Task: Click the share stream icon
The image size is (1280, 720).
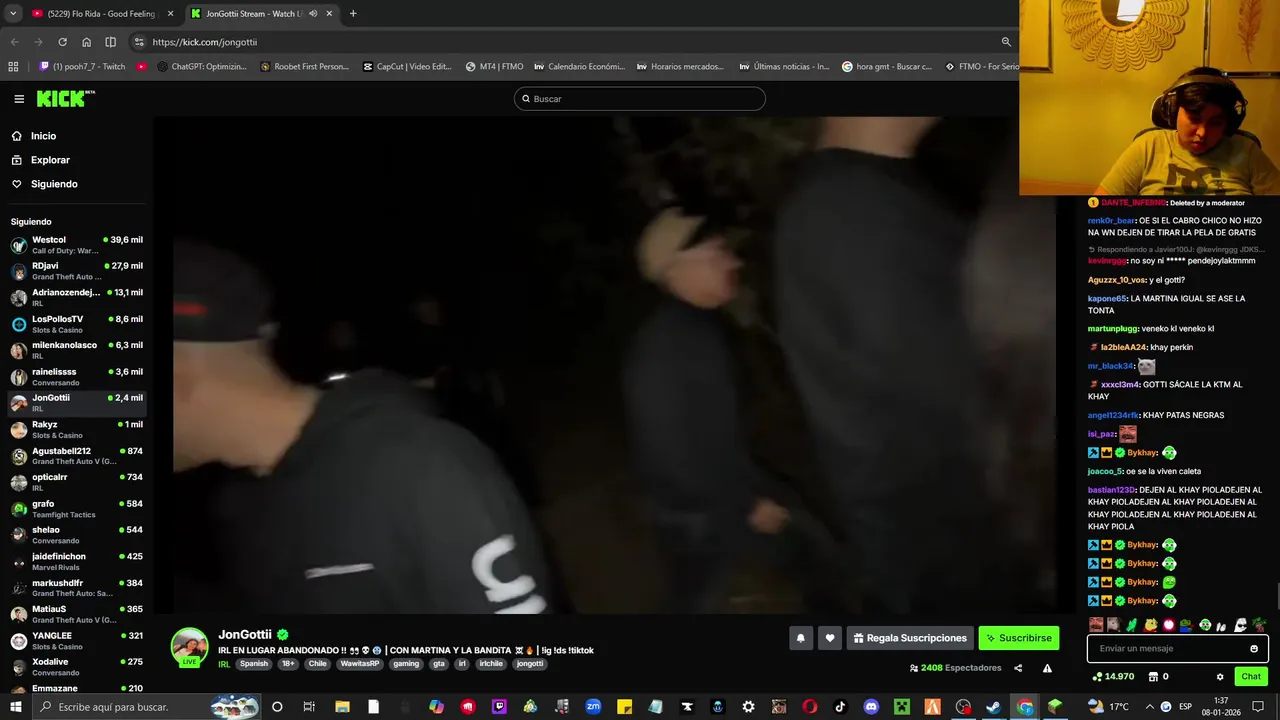Action: pos(1018,668)
